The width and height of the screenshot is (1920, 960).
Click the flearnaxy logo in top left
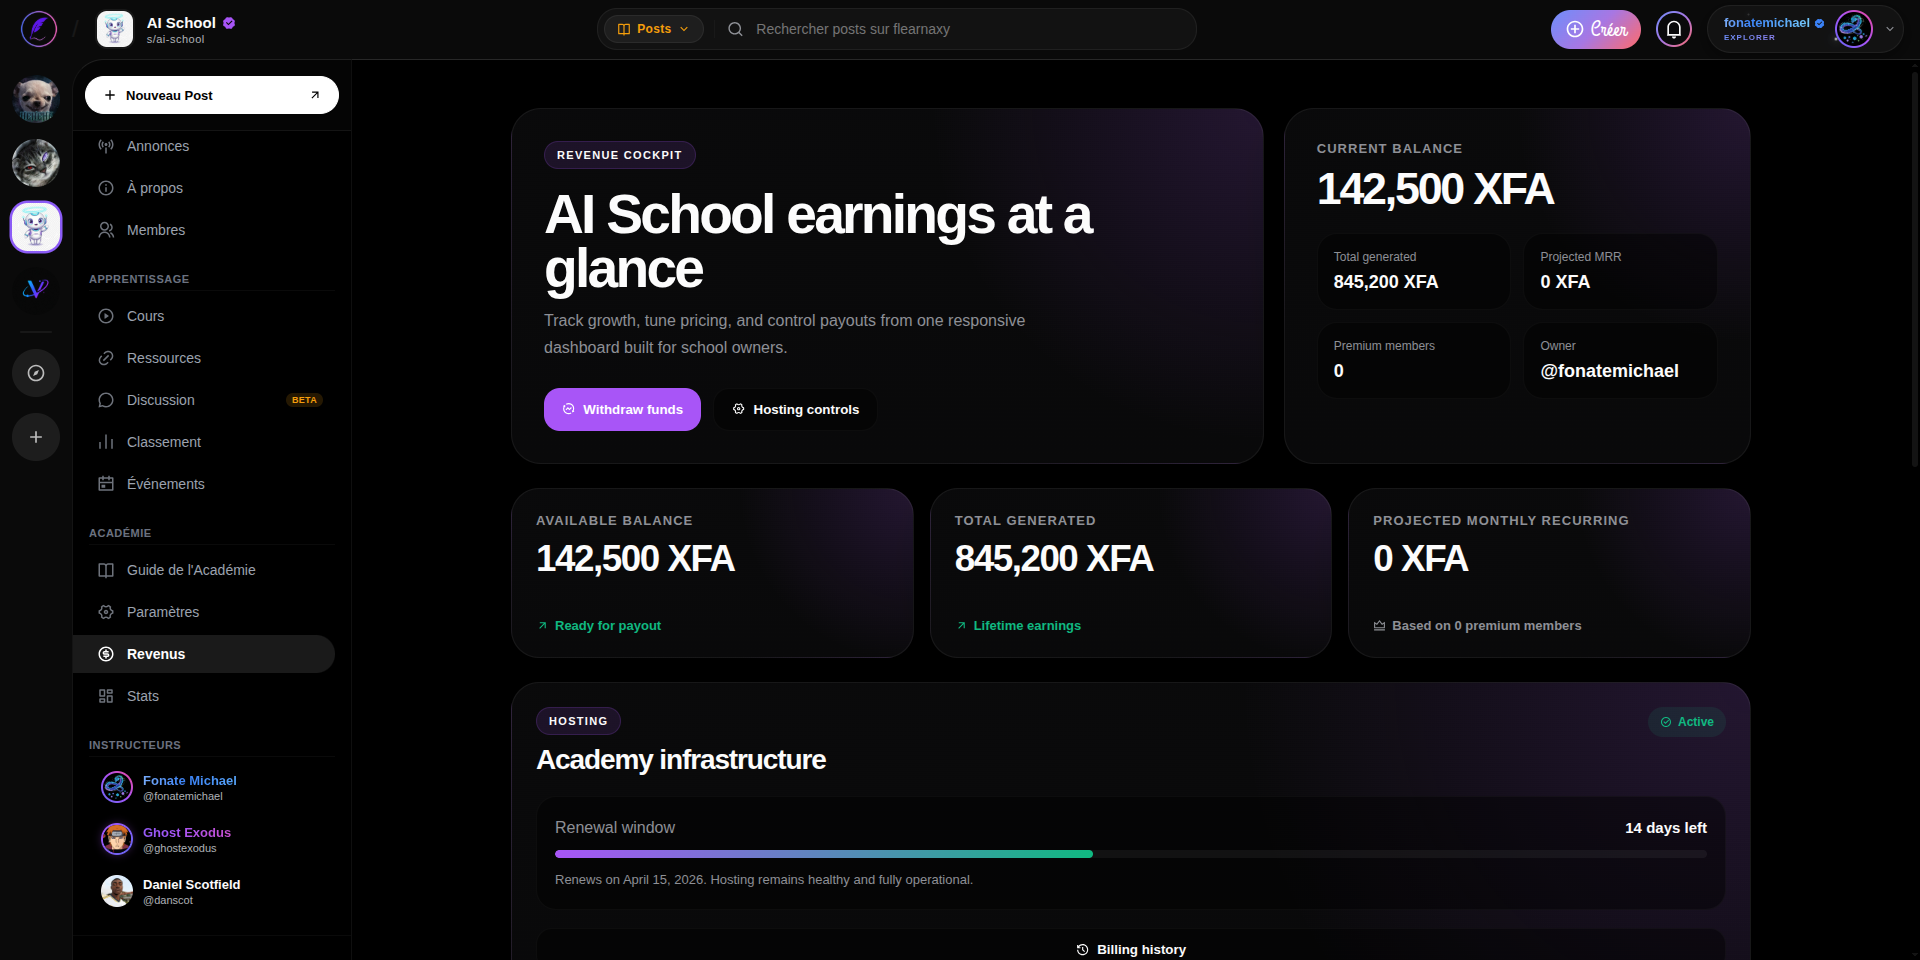click(37, 29)
